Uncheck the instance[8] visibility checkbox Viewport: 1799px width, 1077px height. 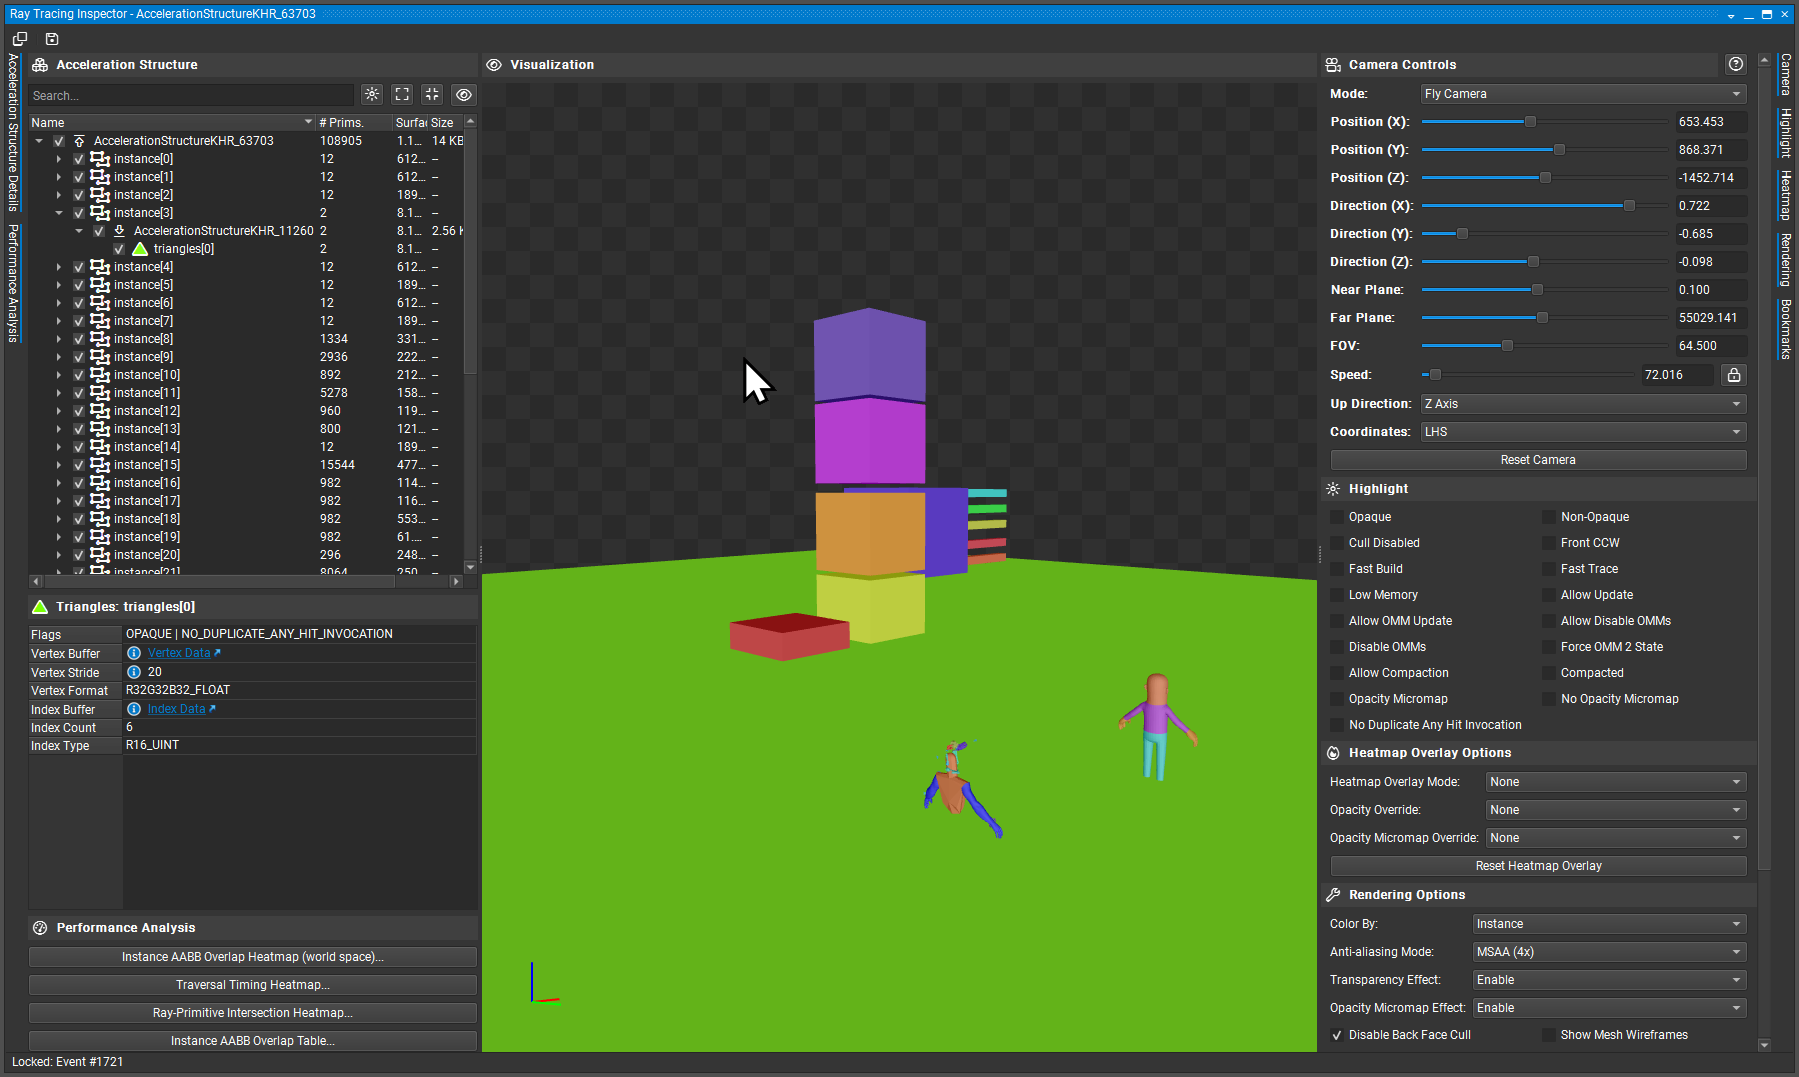pyautogui.click(x=79, y=339)
